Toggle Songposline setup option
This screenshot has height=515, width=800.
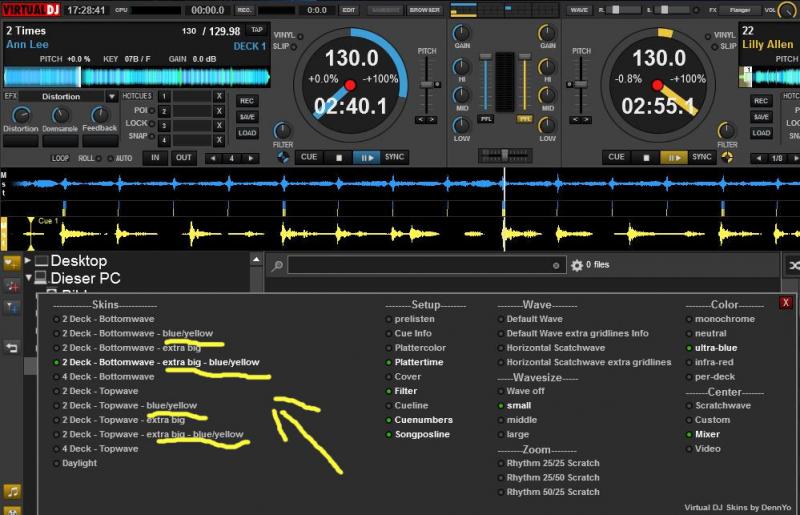tap(418, 434)
